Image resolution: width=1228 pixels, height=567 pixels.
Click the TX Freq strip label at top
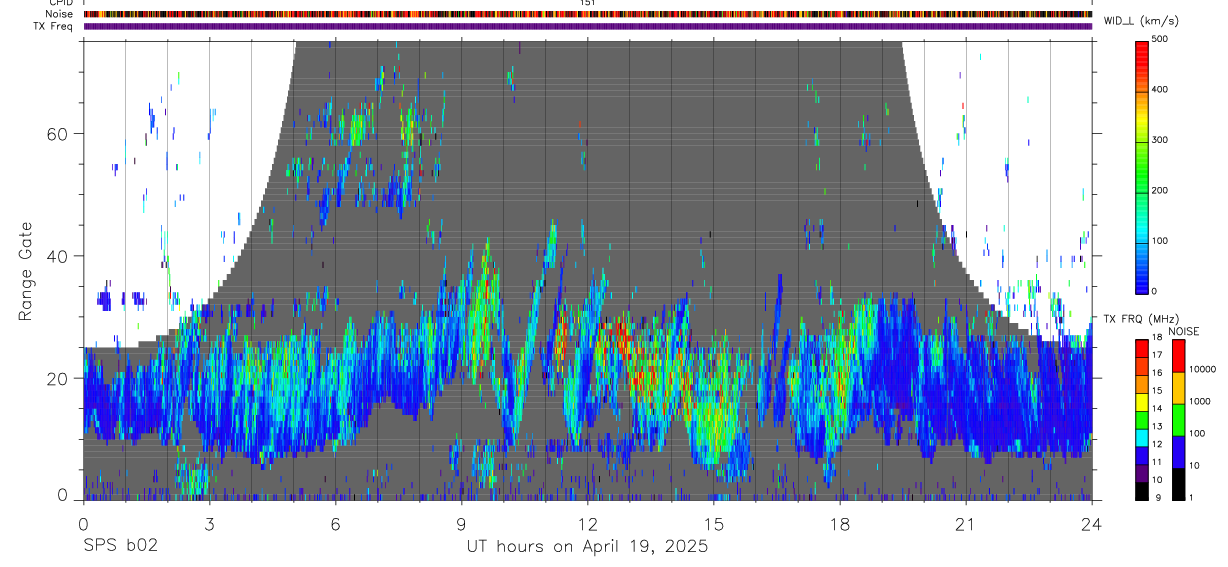click(53, 26)
